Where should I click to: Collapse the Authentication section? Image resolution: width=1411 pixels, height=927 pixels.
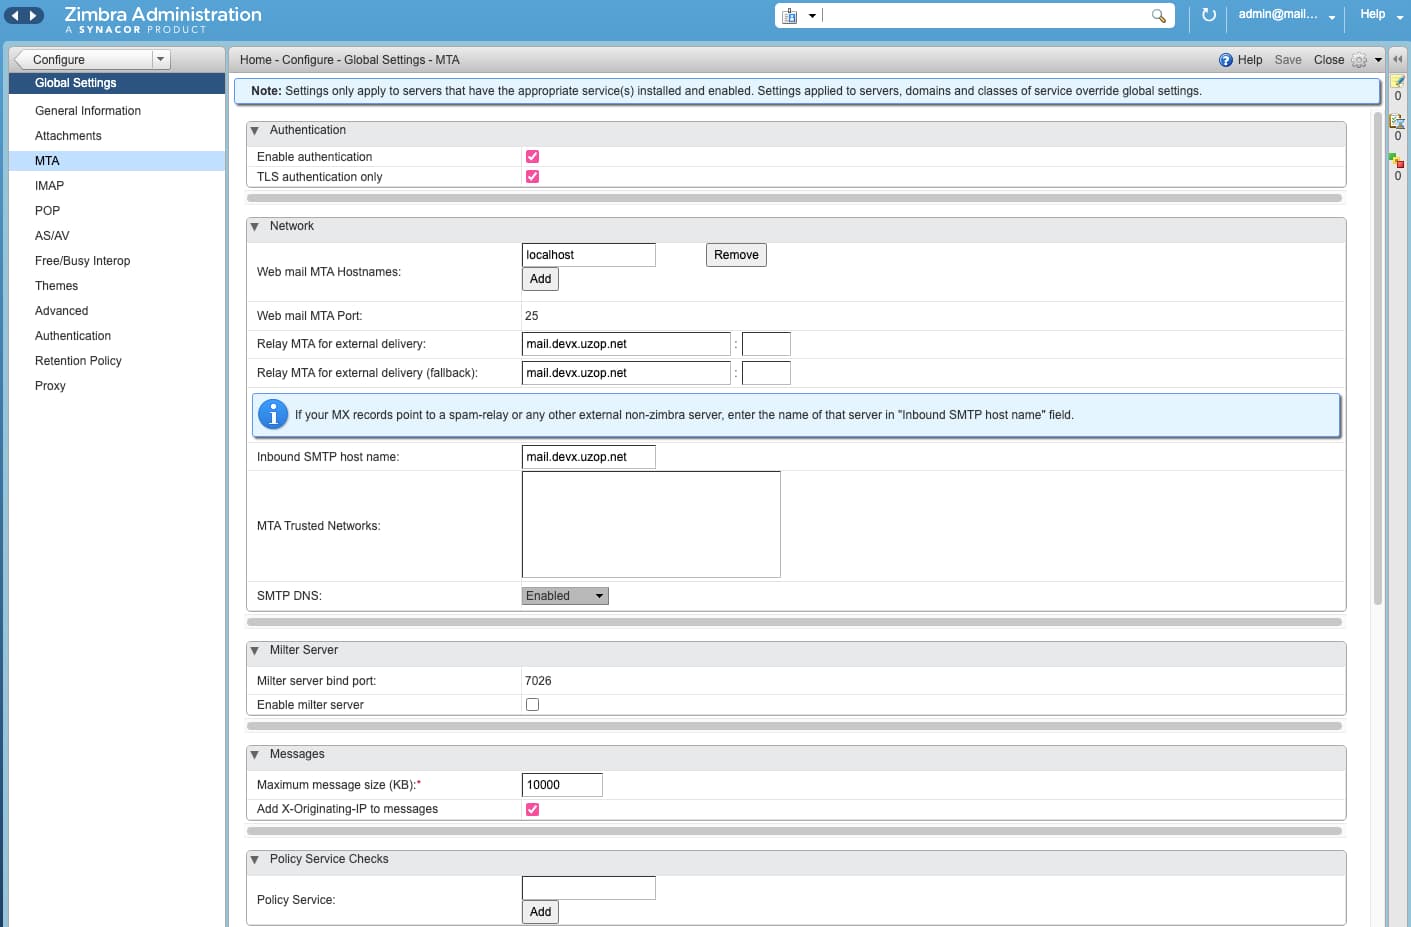point(255,131)
